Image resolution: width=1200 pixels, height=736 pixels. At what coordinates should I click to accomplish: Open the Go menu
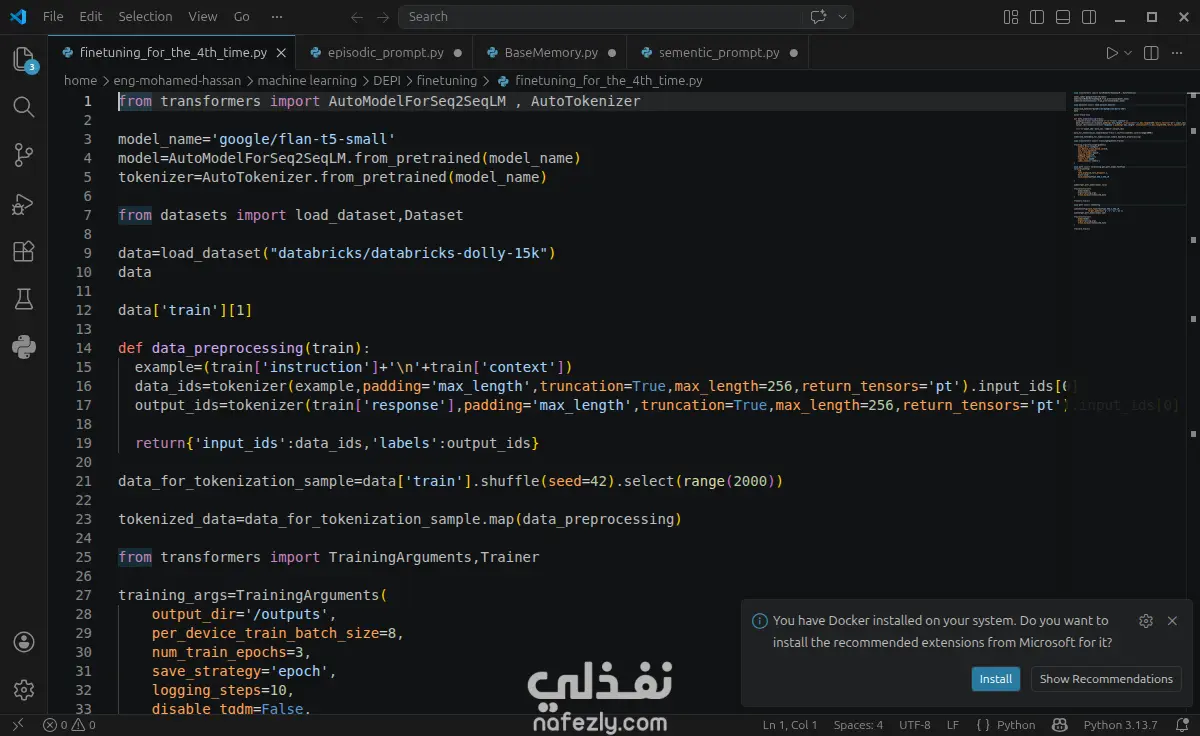[x=241, y=17]
